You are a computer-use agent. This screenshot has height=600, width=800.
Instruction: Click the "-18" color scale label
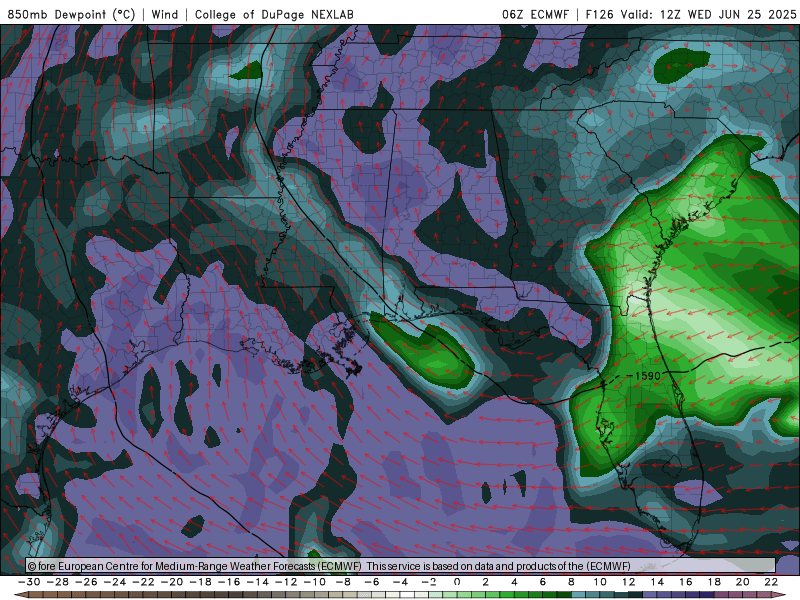point(201,582)
